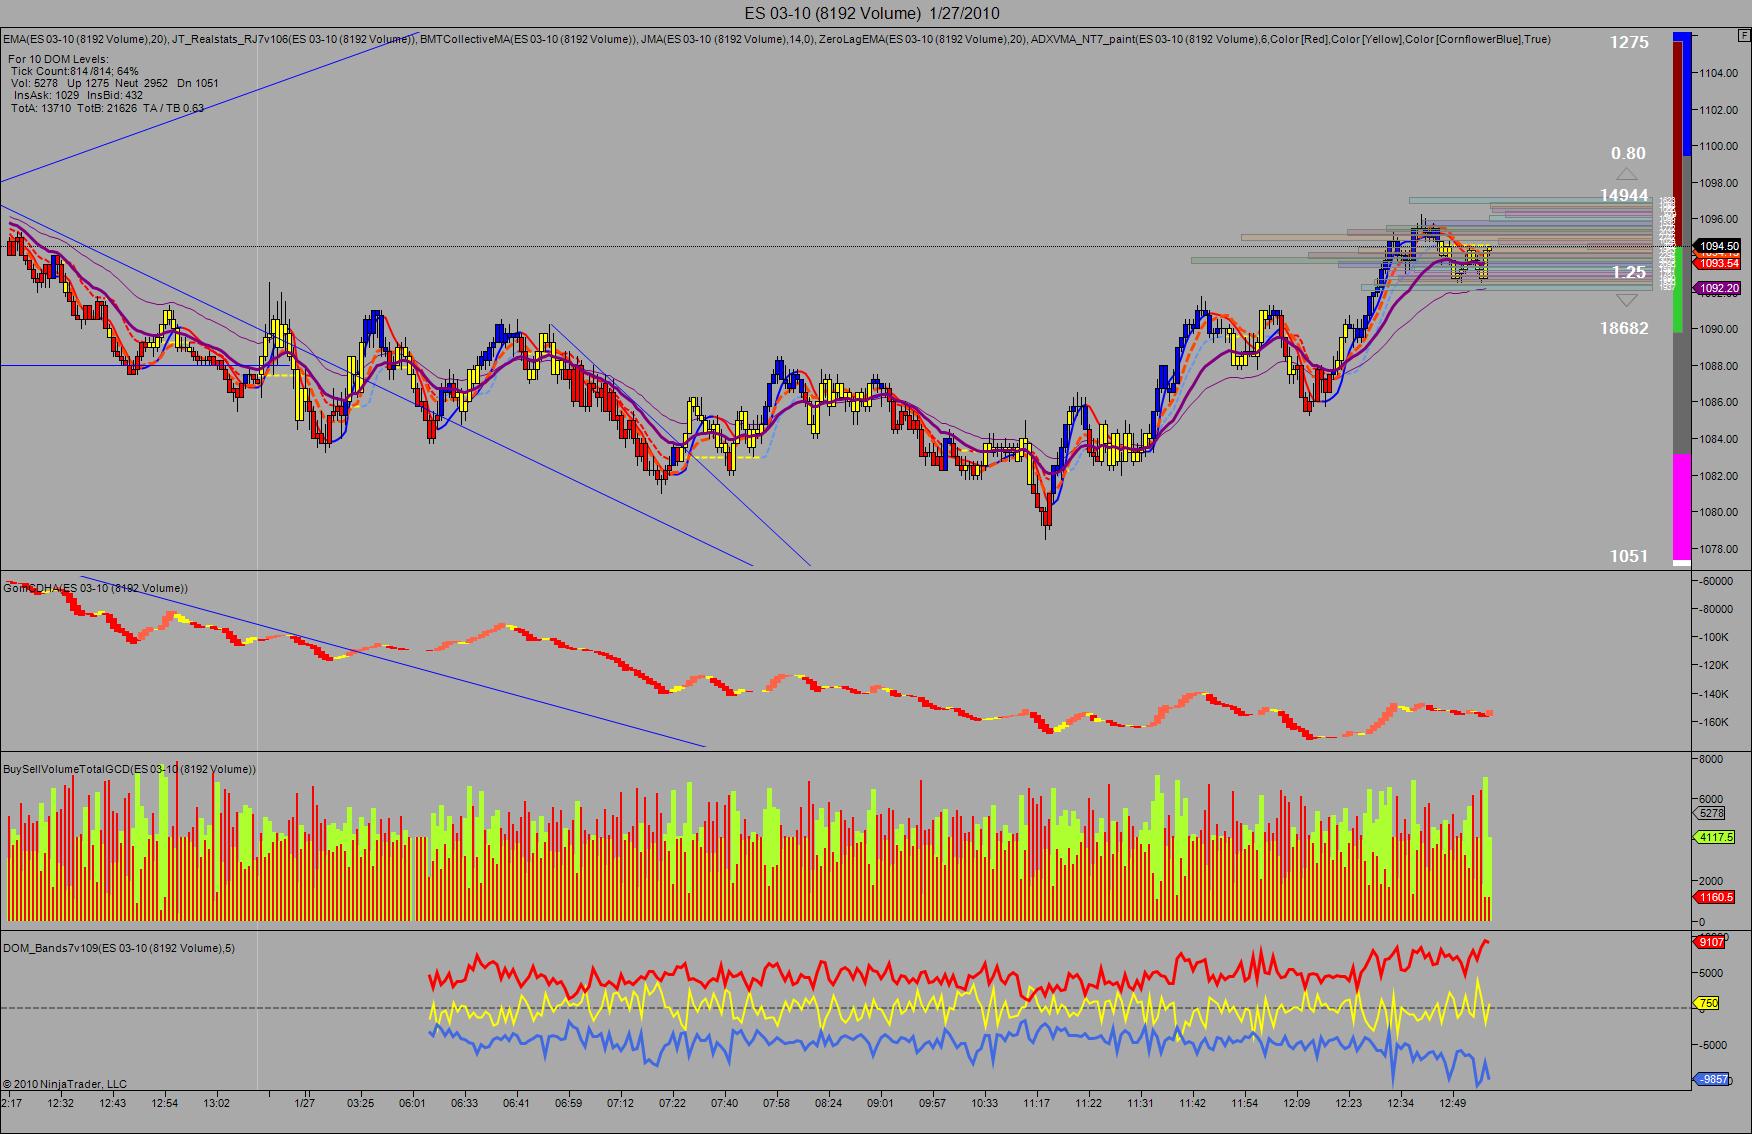Screen dimensions: 1752x1134
Task: Select the DOM_Bands7v109 panel label
Action: [x=119, y=948]
